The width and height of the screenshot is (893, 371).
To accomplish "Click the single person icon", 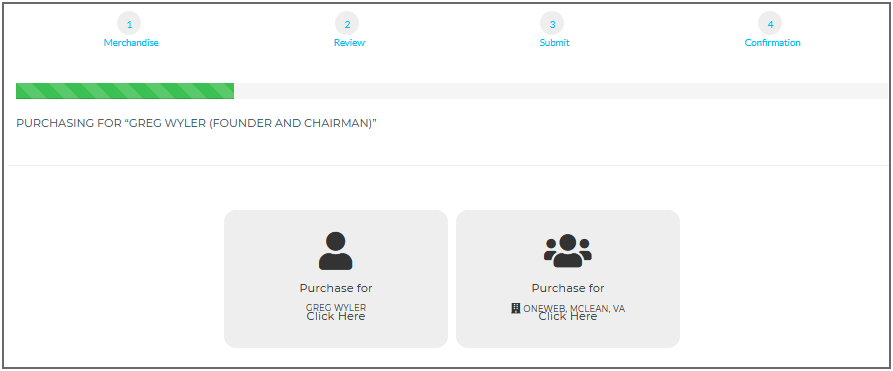I will coord(335,251).
